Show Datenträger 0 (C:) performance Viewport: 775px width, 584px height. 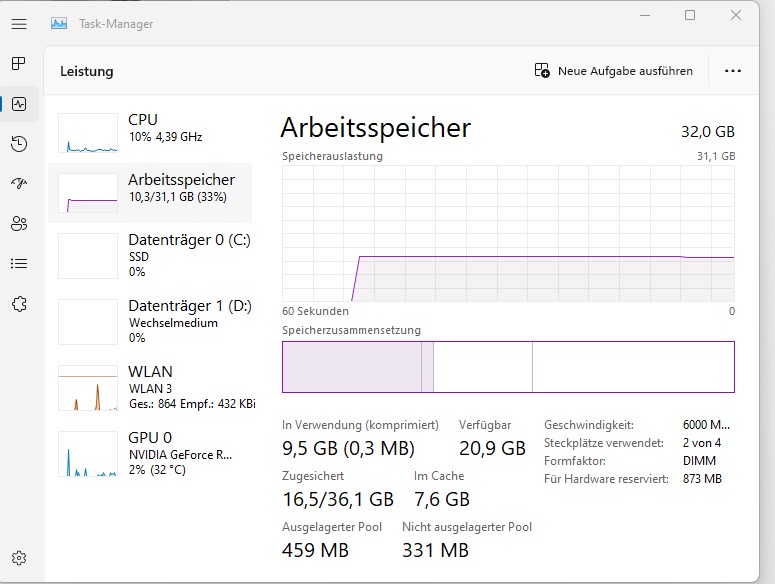point(150,255)
